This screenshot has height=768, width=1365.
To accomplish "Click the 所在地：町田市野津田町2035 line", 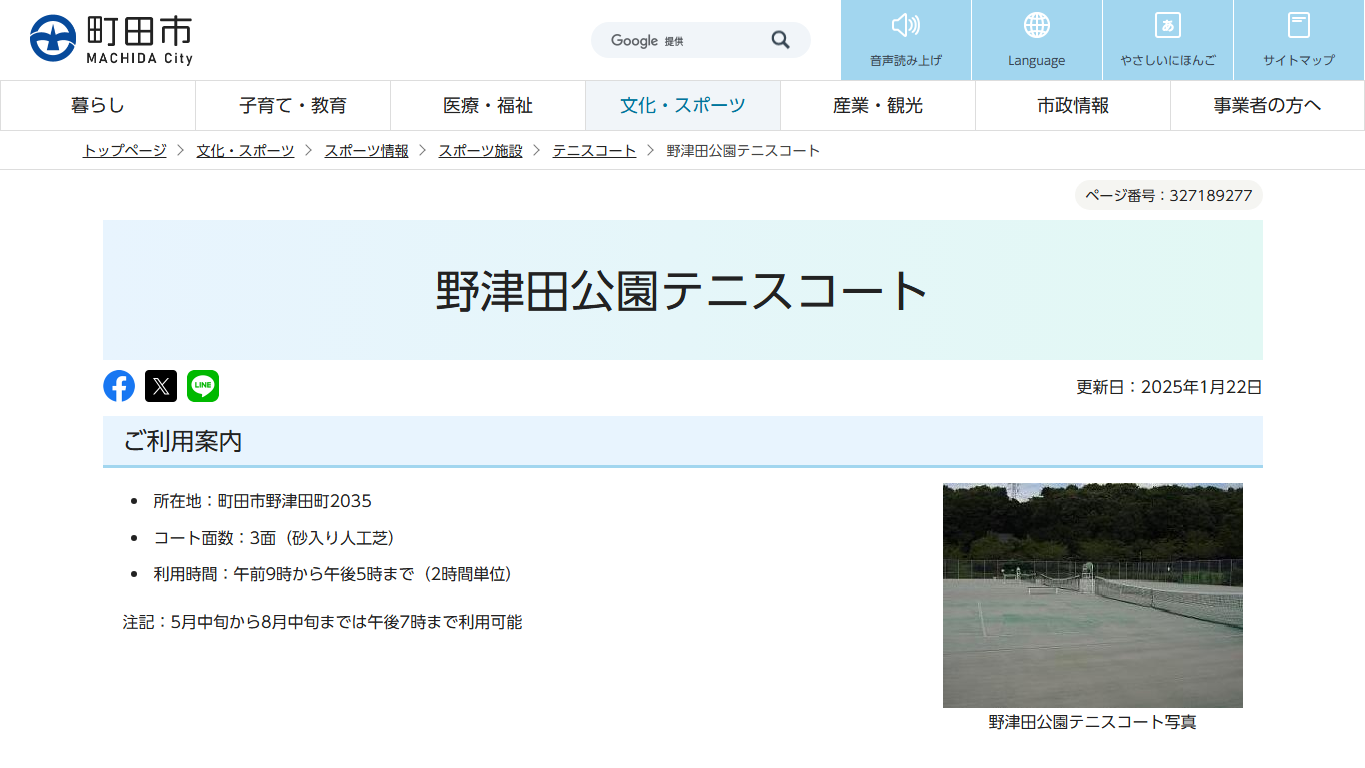I will pyautogui.click(x=262, y=501).
